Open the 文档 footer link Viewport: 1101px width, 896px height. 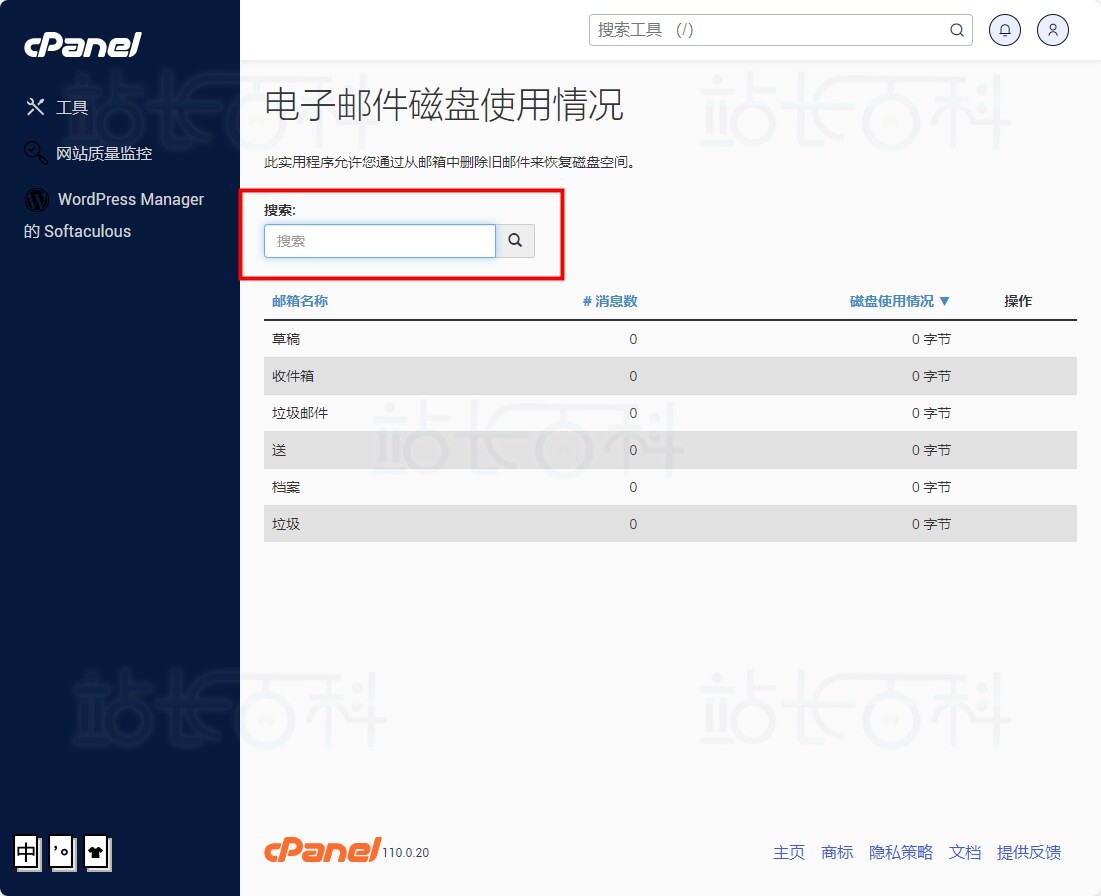[x=964, y=852]
